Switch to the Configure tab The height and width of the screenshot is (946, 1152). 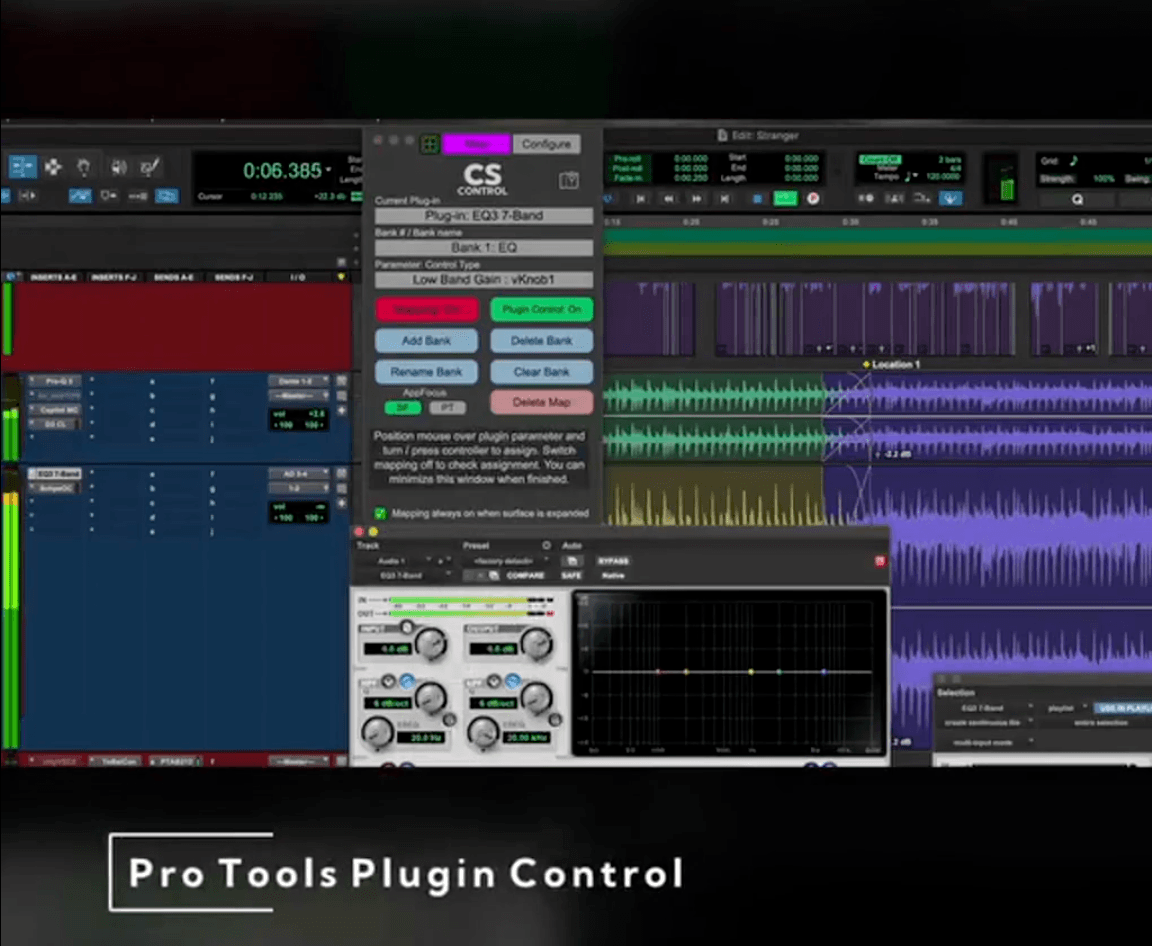(x=546, y=144)
